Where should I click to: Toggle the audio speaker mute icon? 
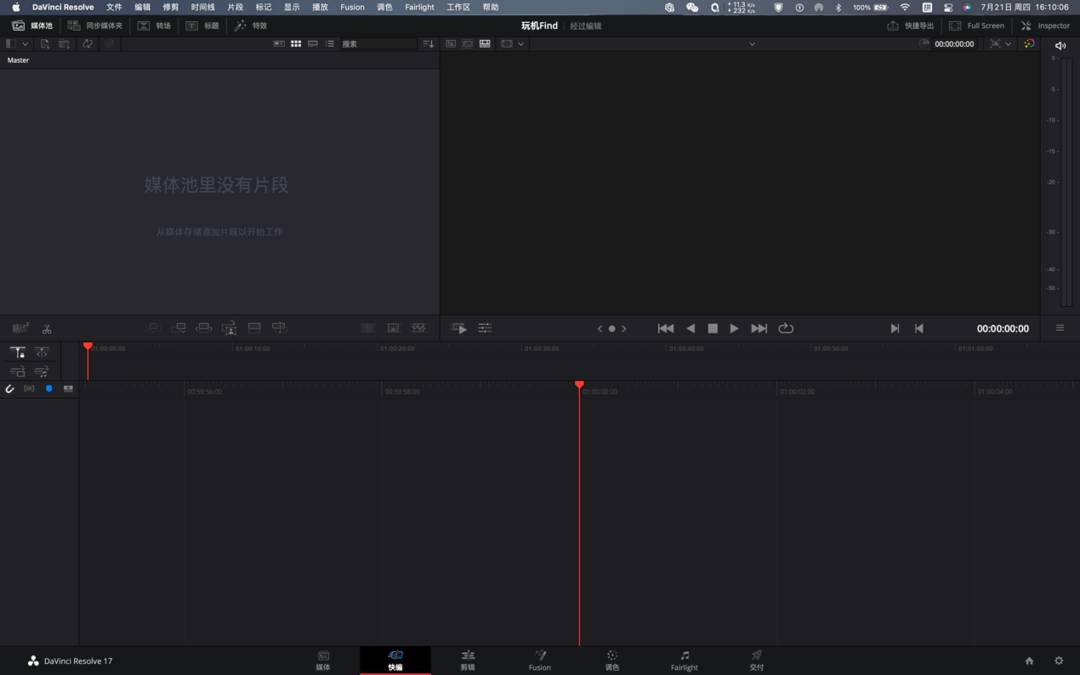point(1060,45)
